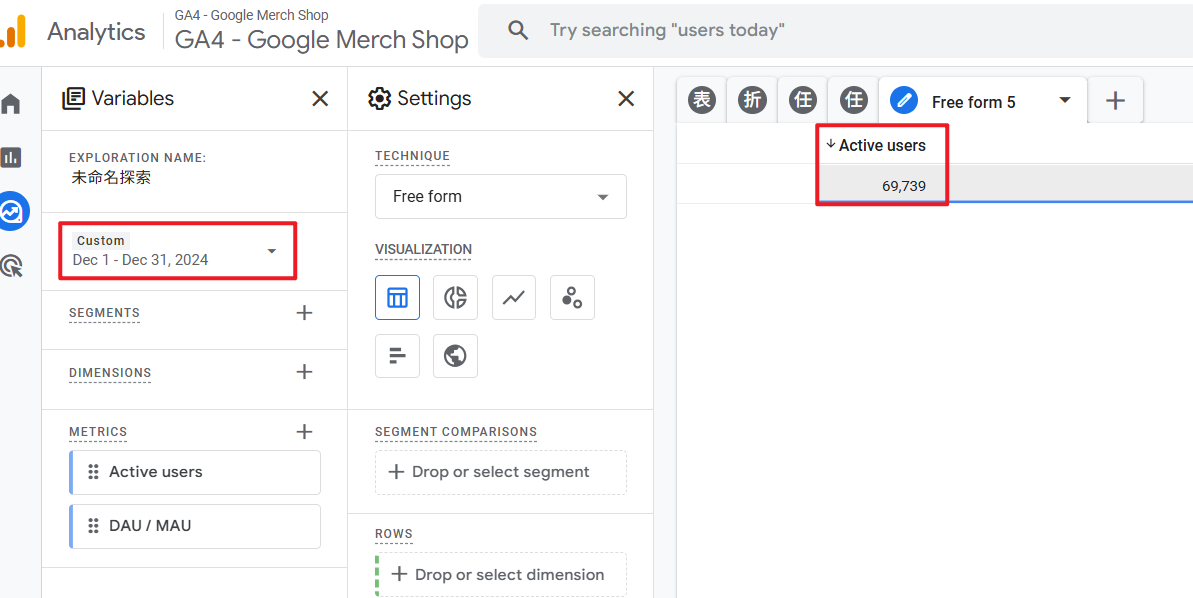Click the search field
The width and height of the screenshot is (1193, 598).
click(835, 30)
